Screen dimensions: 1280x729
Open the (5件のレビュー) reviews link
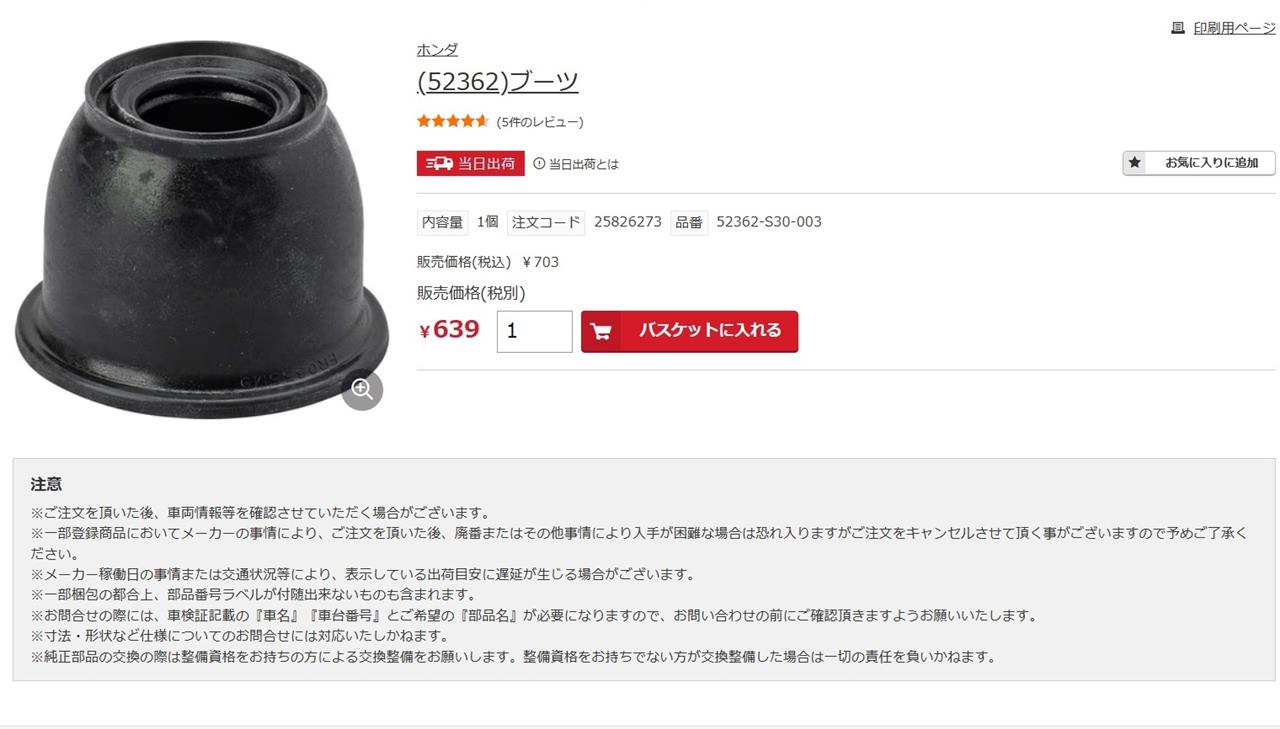[540, 122]
